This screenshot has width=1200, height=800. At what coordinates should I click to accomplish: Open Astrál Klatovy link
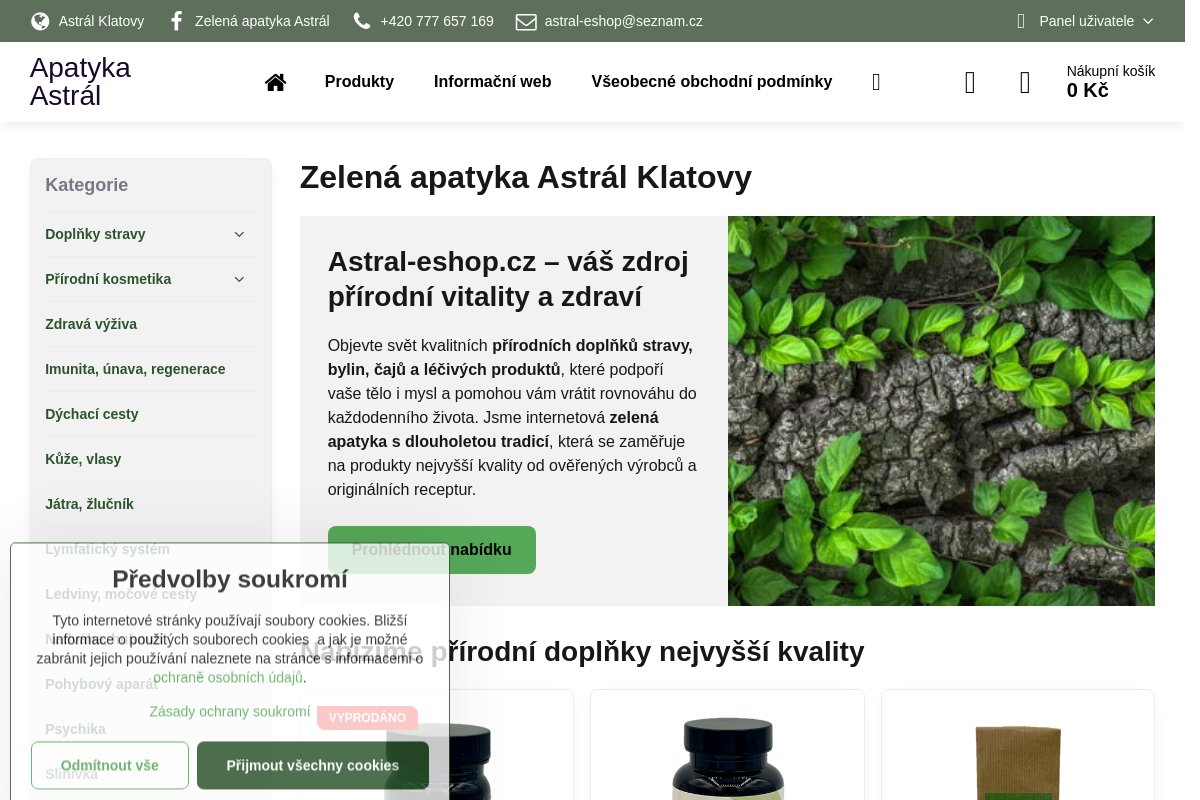point(101,21)
